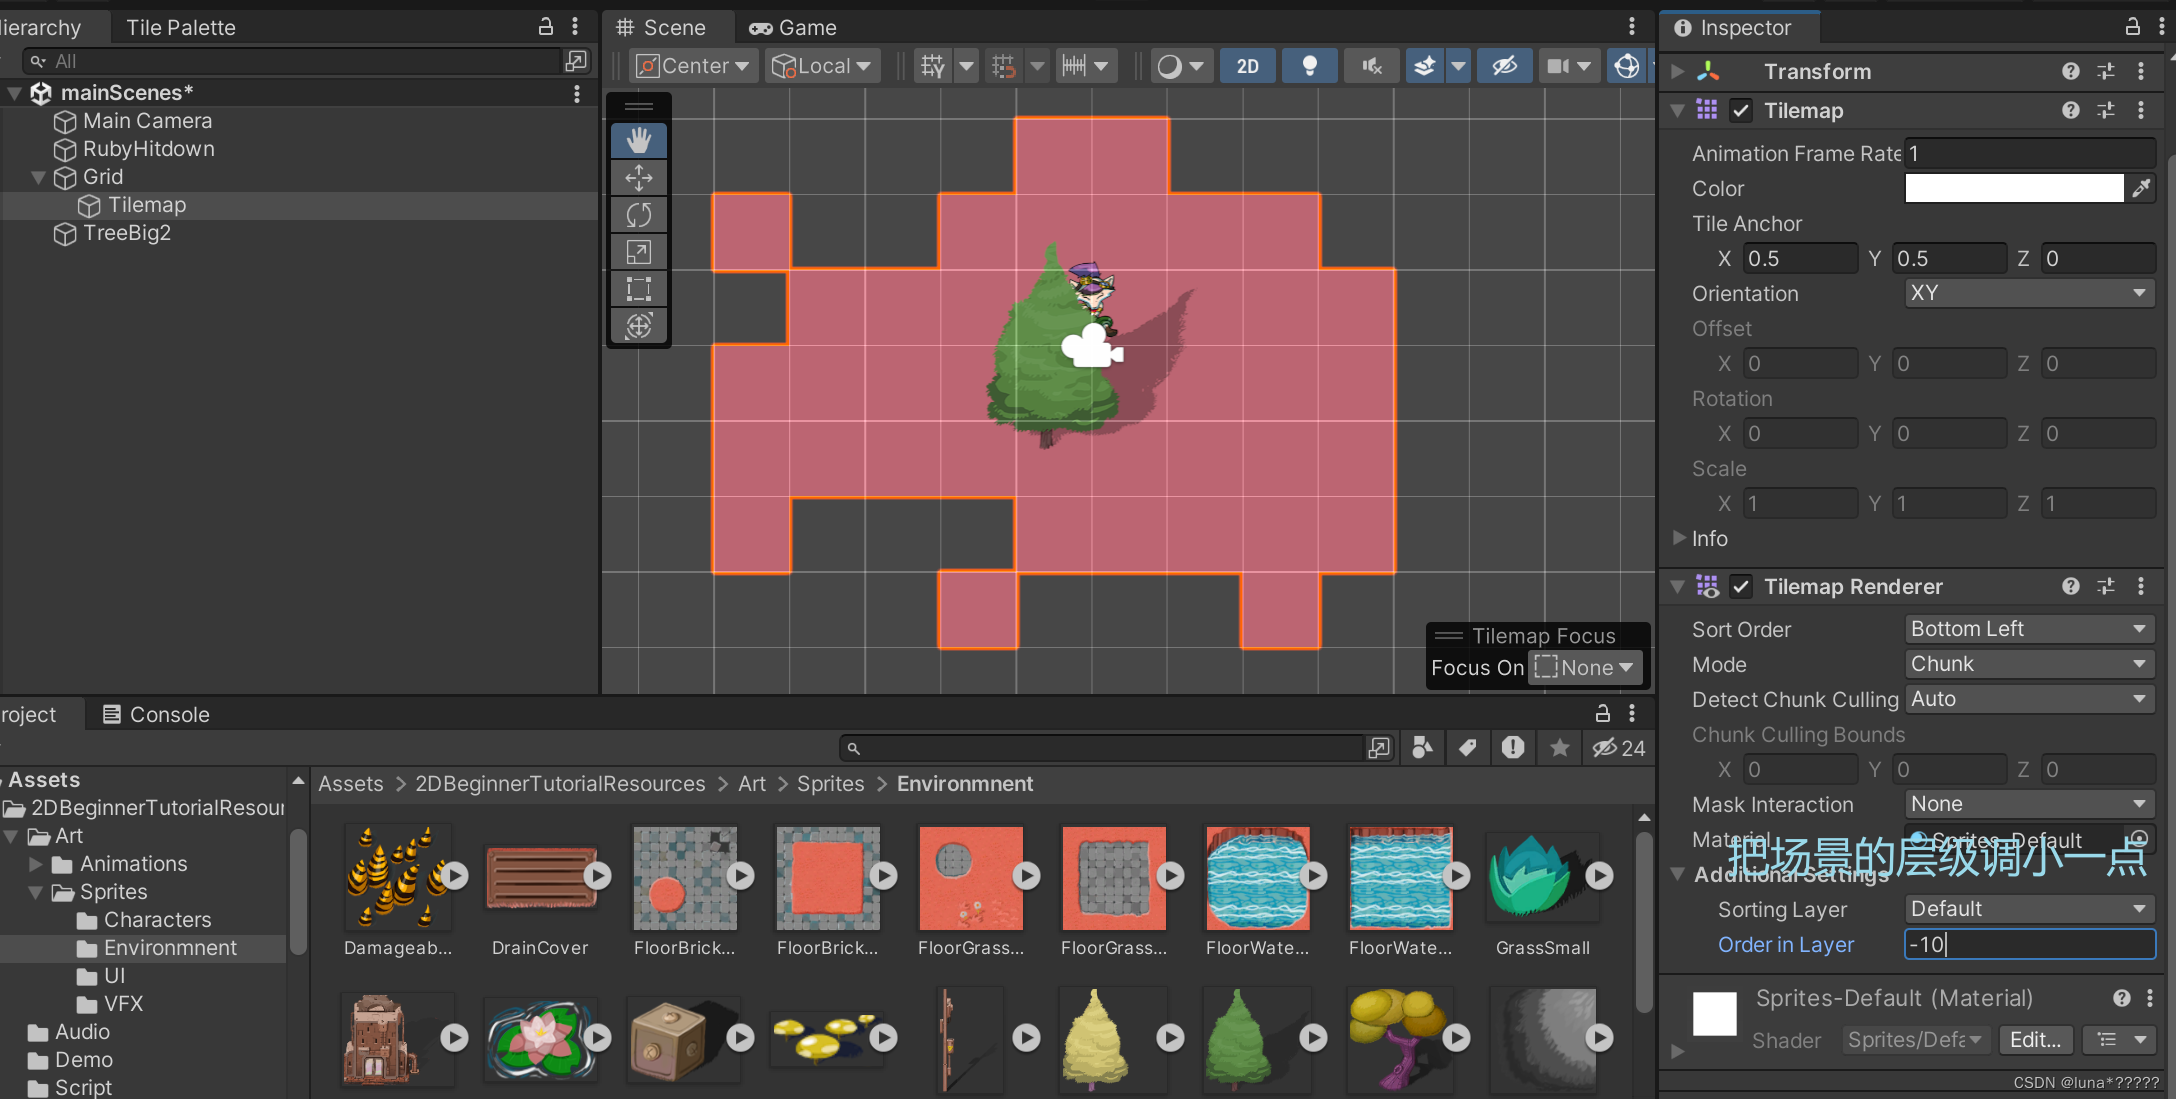
Task: Pick color with the eyedropper icon
Action: pos(2141,188)
